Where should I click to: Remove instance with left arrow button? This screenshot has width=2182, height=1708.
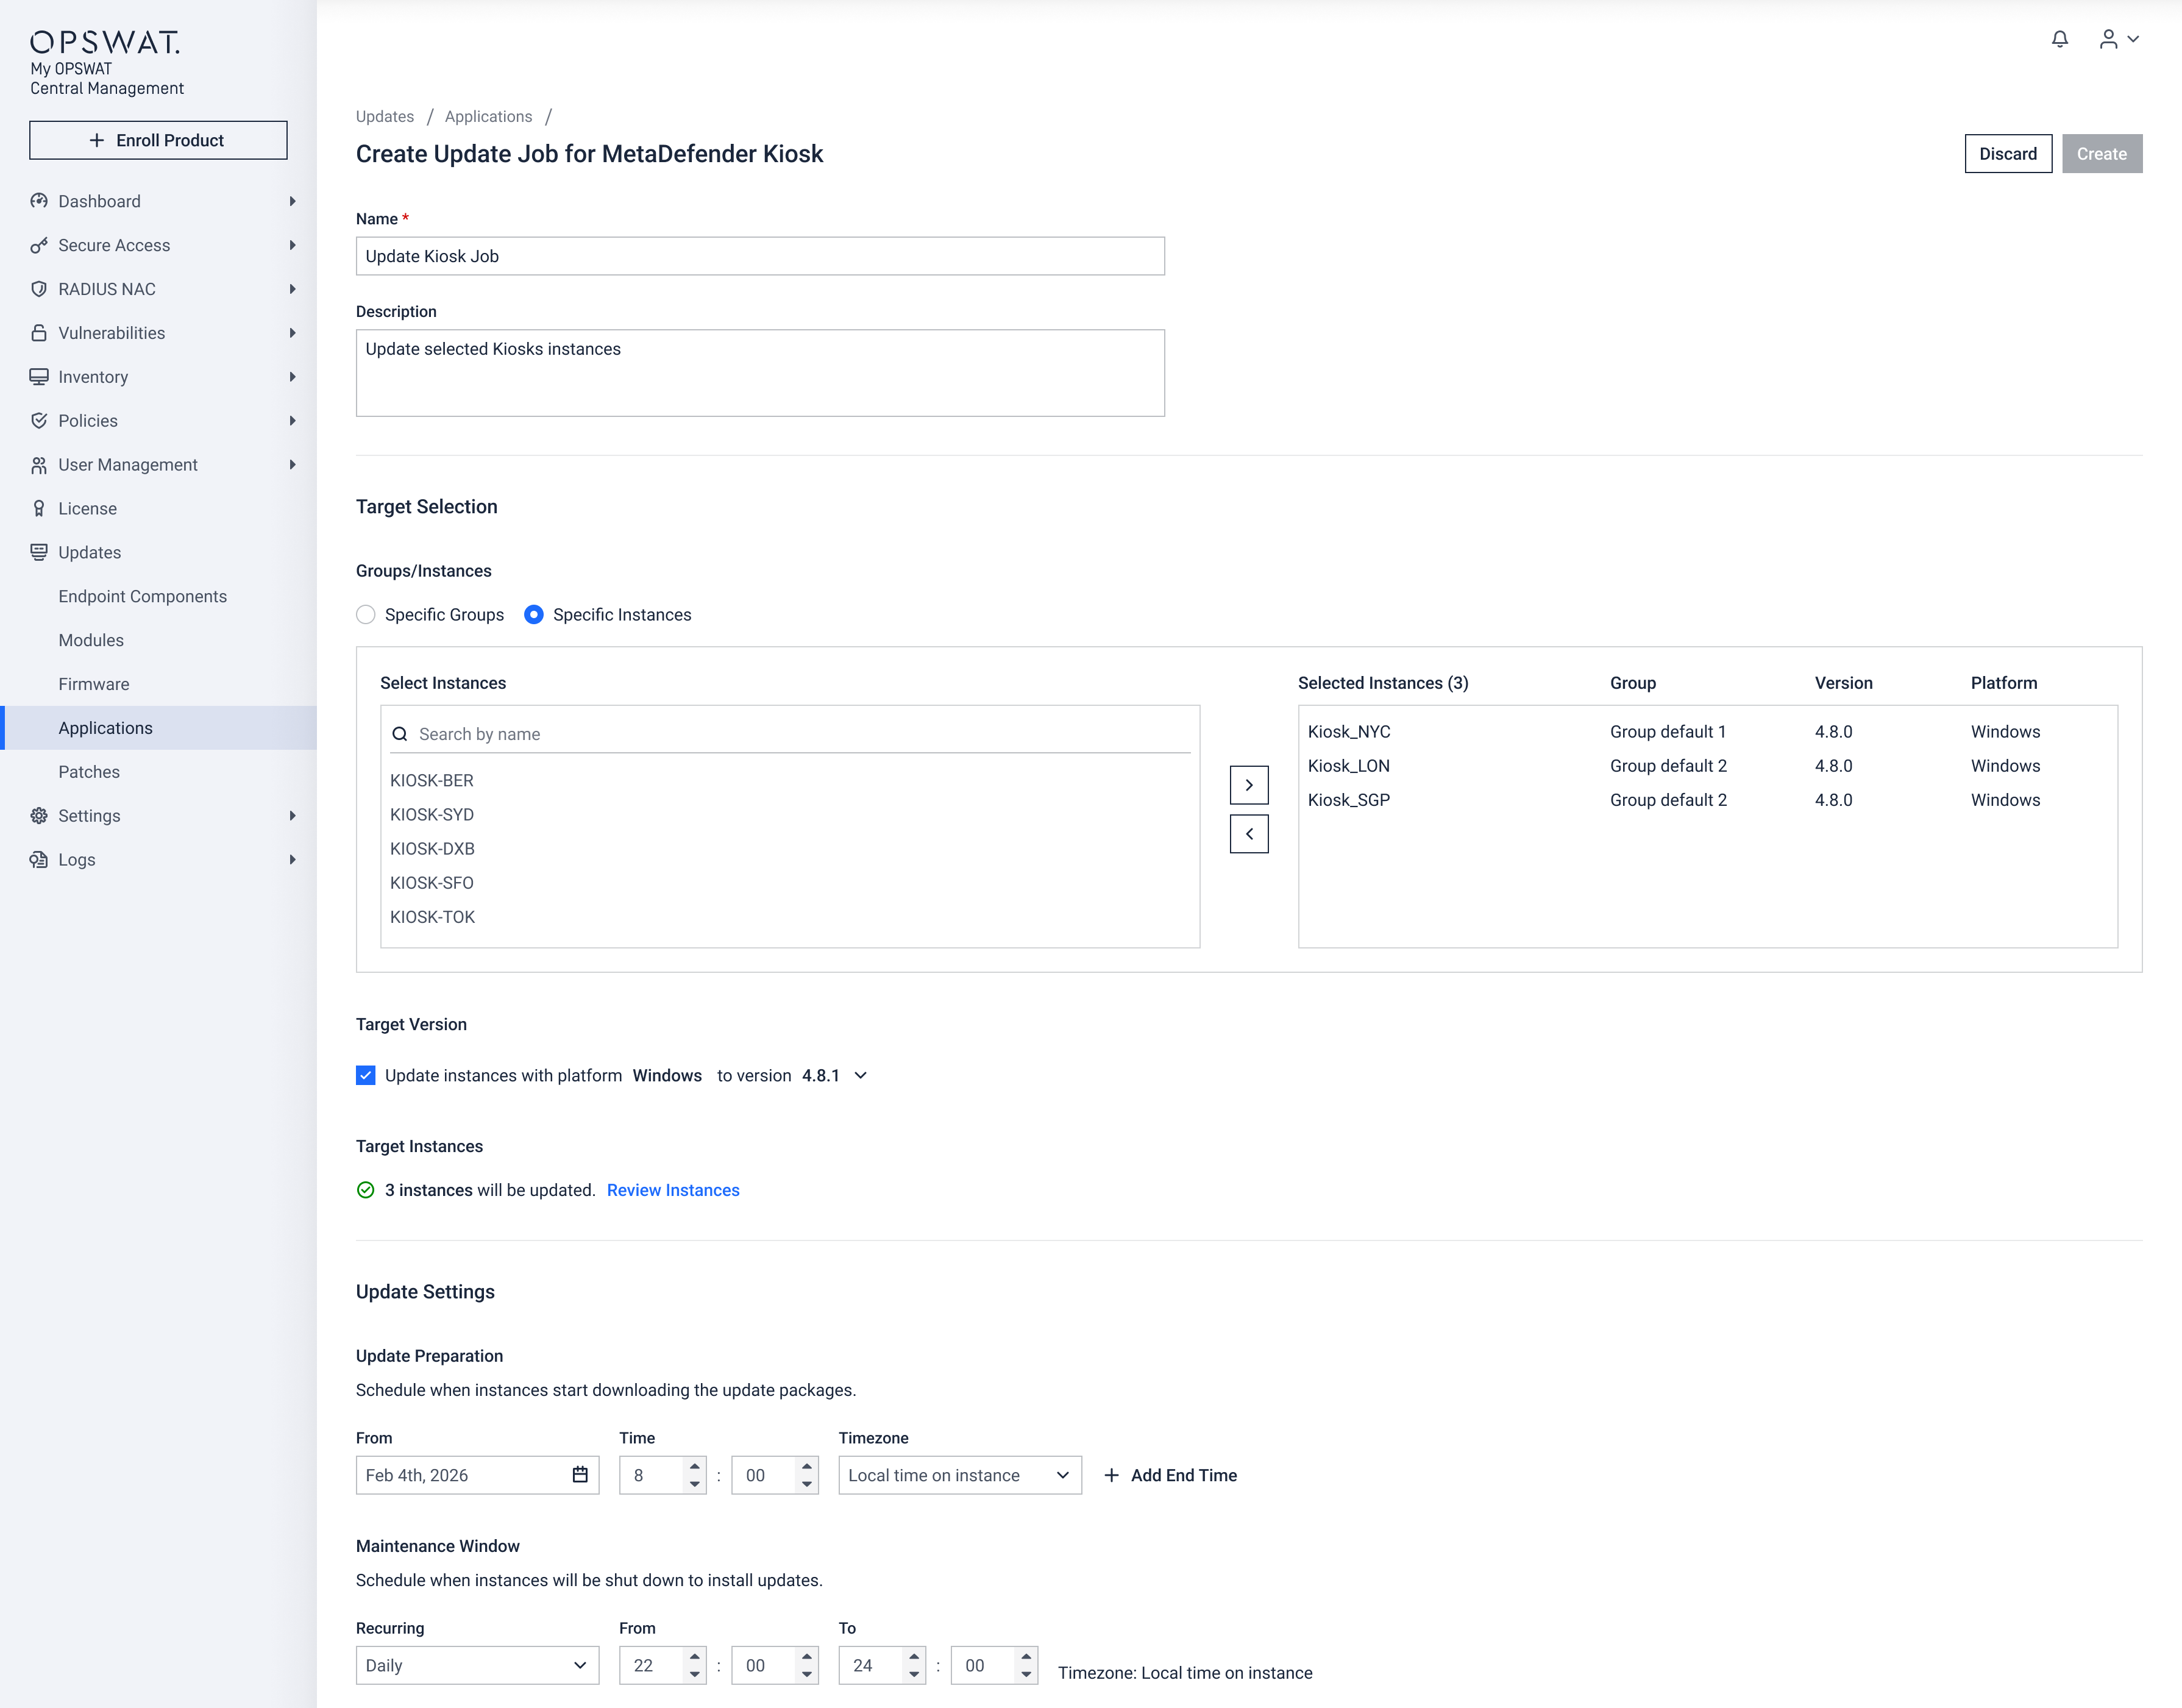click(x=1249, y=834)
